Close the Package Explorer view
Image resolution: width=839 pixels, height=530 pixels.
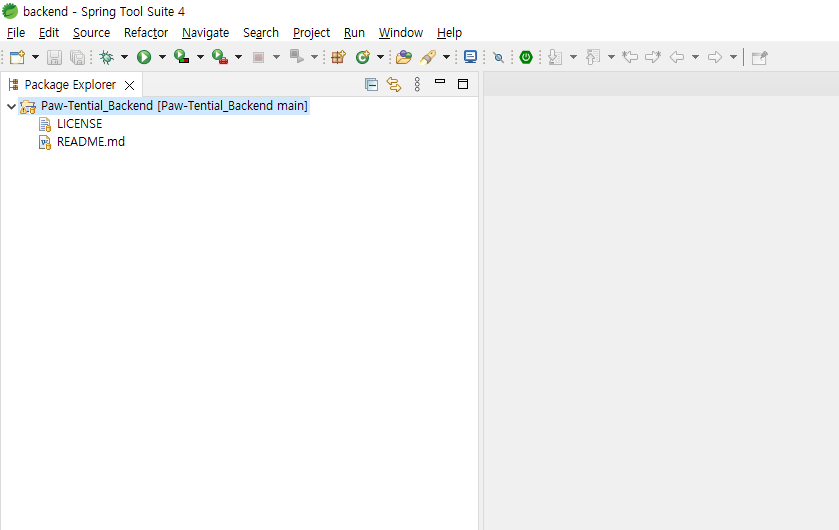click(129, 85)
